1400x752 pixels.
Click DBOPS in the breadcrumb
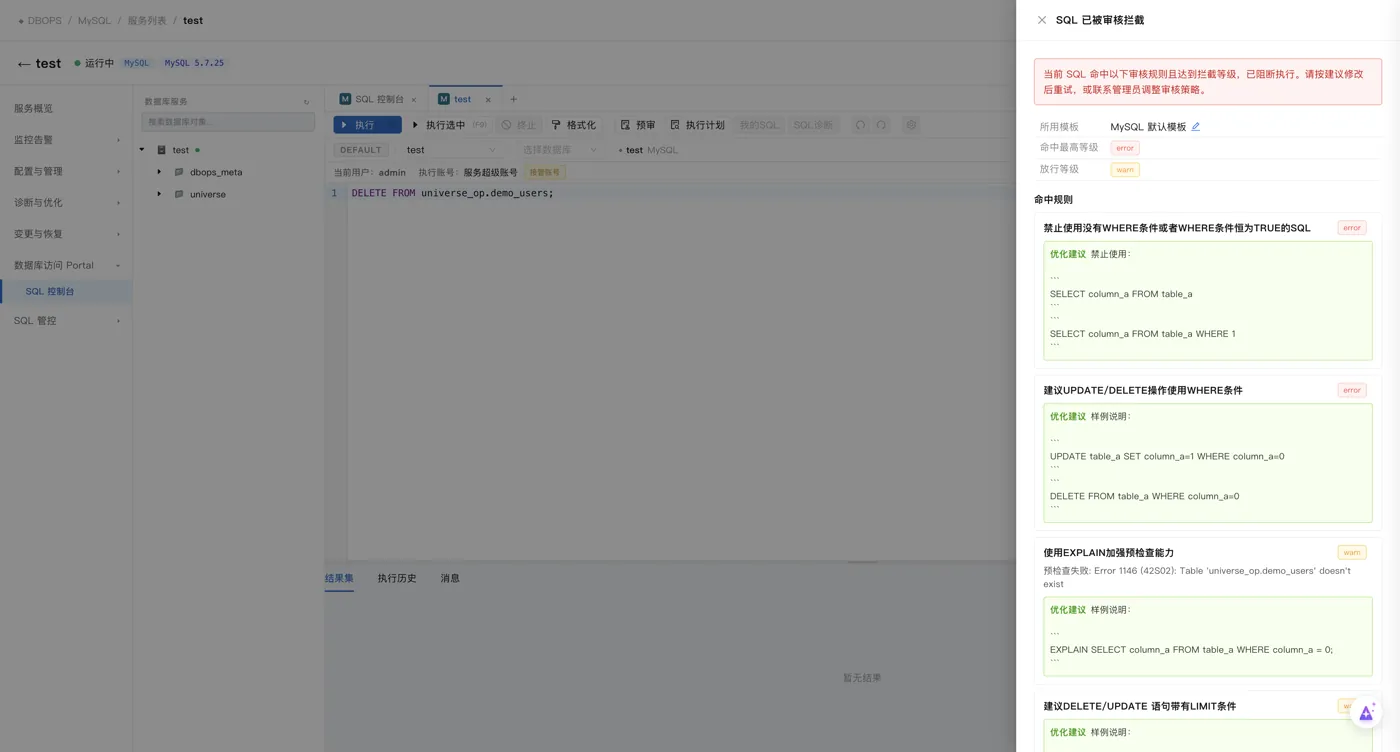pos(44,20)
